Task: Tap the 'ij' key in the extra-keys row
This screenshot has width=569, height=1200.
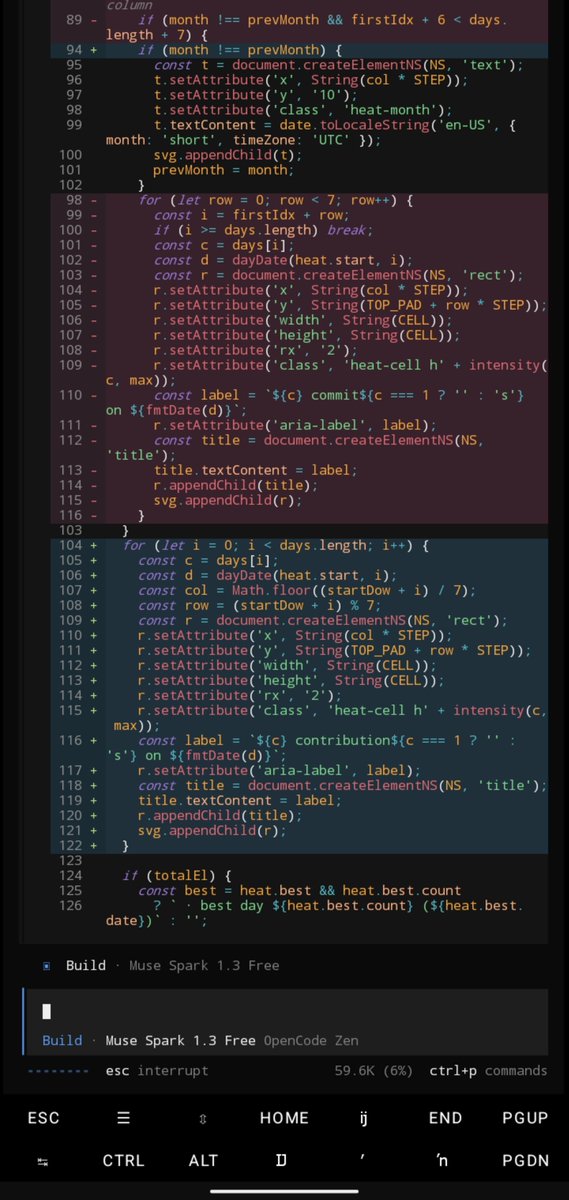Action: pyautogui.click(x=364, y=1118)
